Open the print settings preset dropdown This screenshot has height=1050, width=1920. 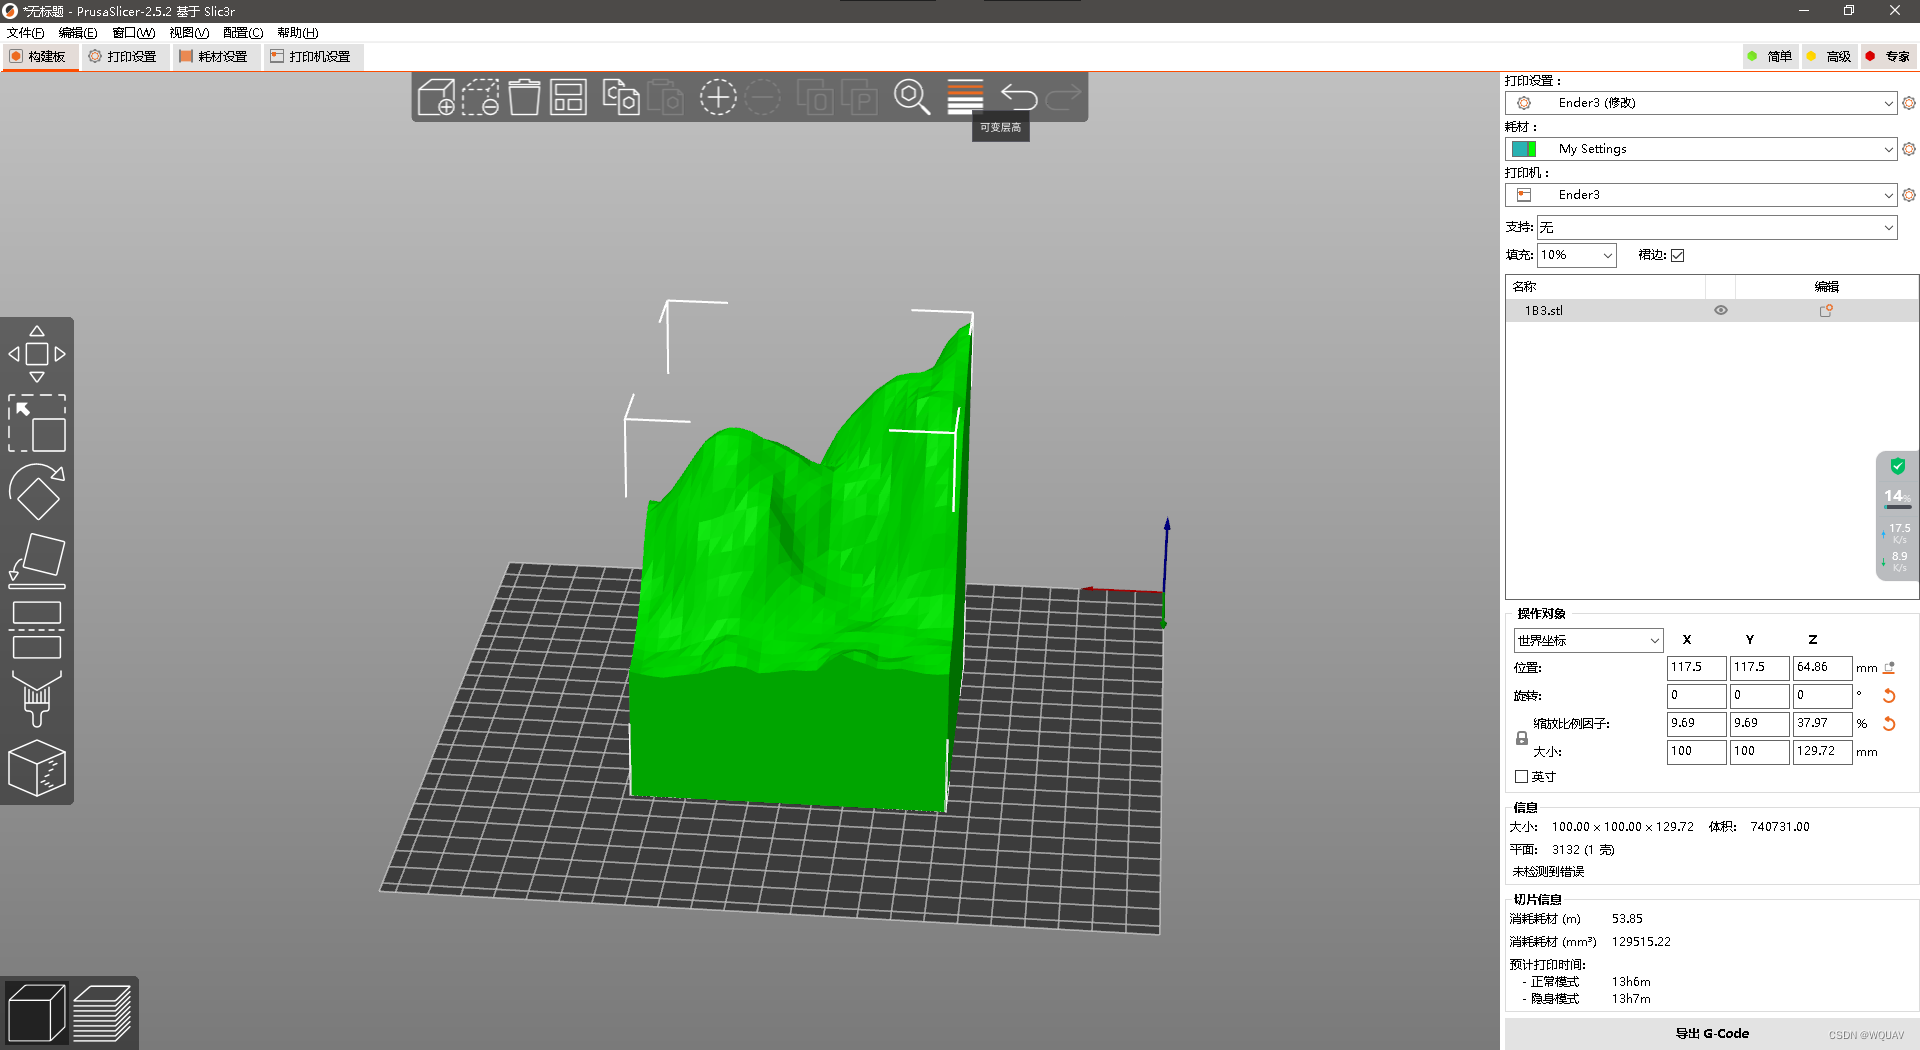1701,103
